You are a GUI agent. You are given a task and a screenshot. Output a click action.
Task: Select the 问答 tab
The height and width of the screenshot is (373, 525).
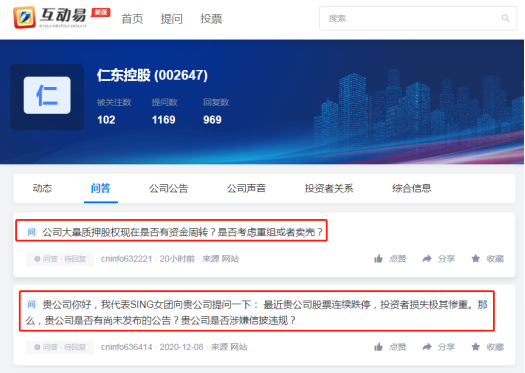100,188
